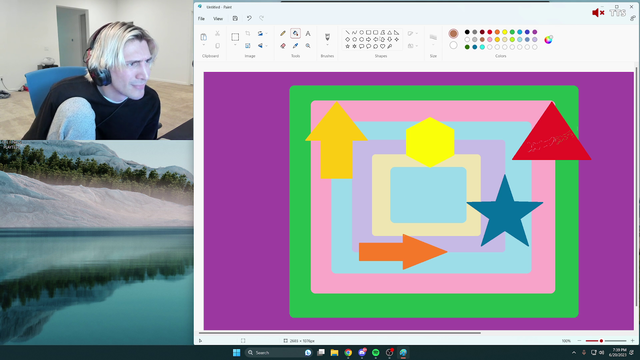Select the Color picker eyedropper tool
Viewport: 640px width, 360px height.
(296, 46)
